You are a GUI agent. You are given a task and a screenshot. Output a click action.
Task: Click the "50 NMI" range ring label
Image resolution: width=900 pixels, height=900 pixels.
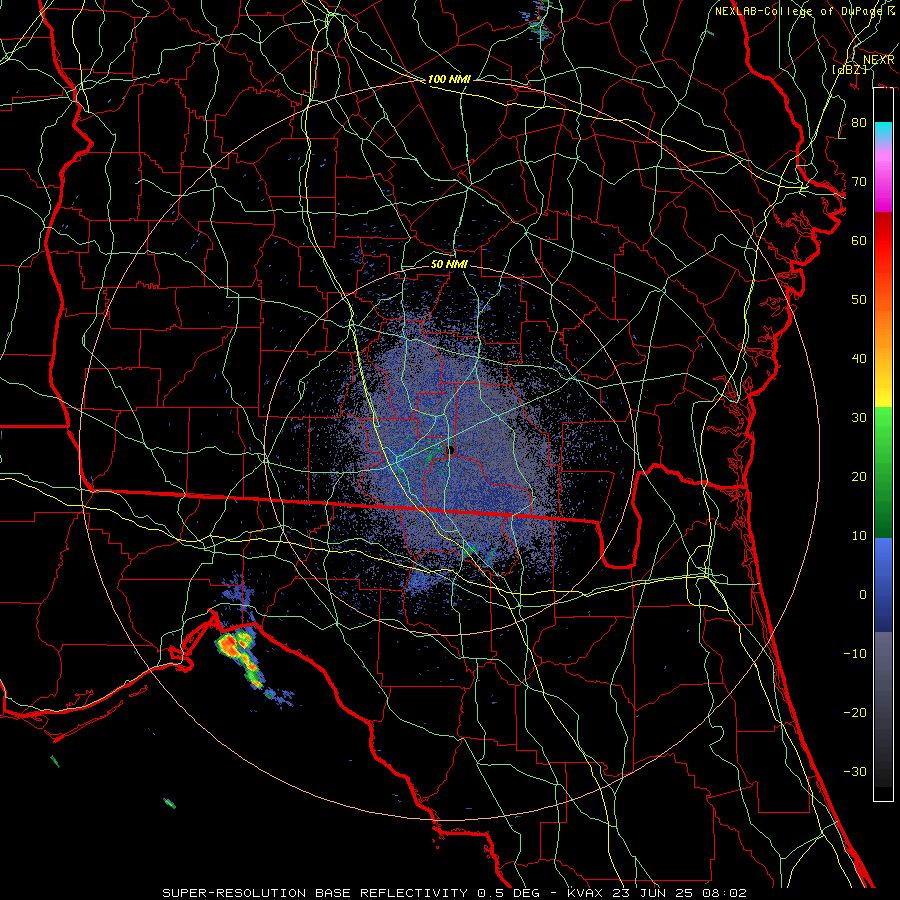449,264
